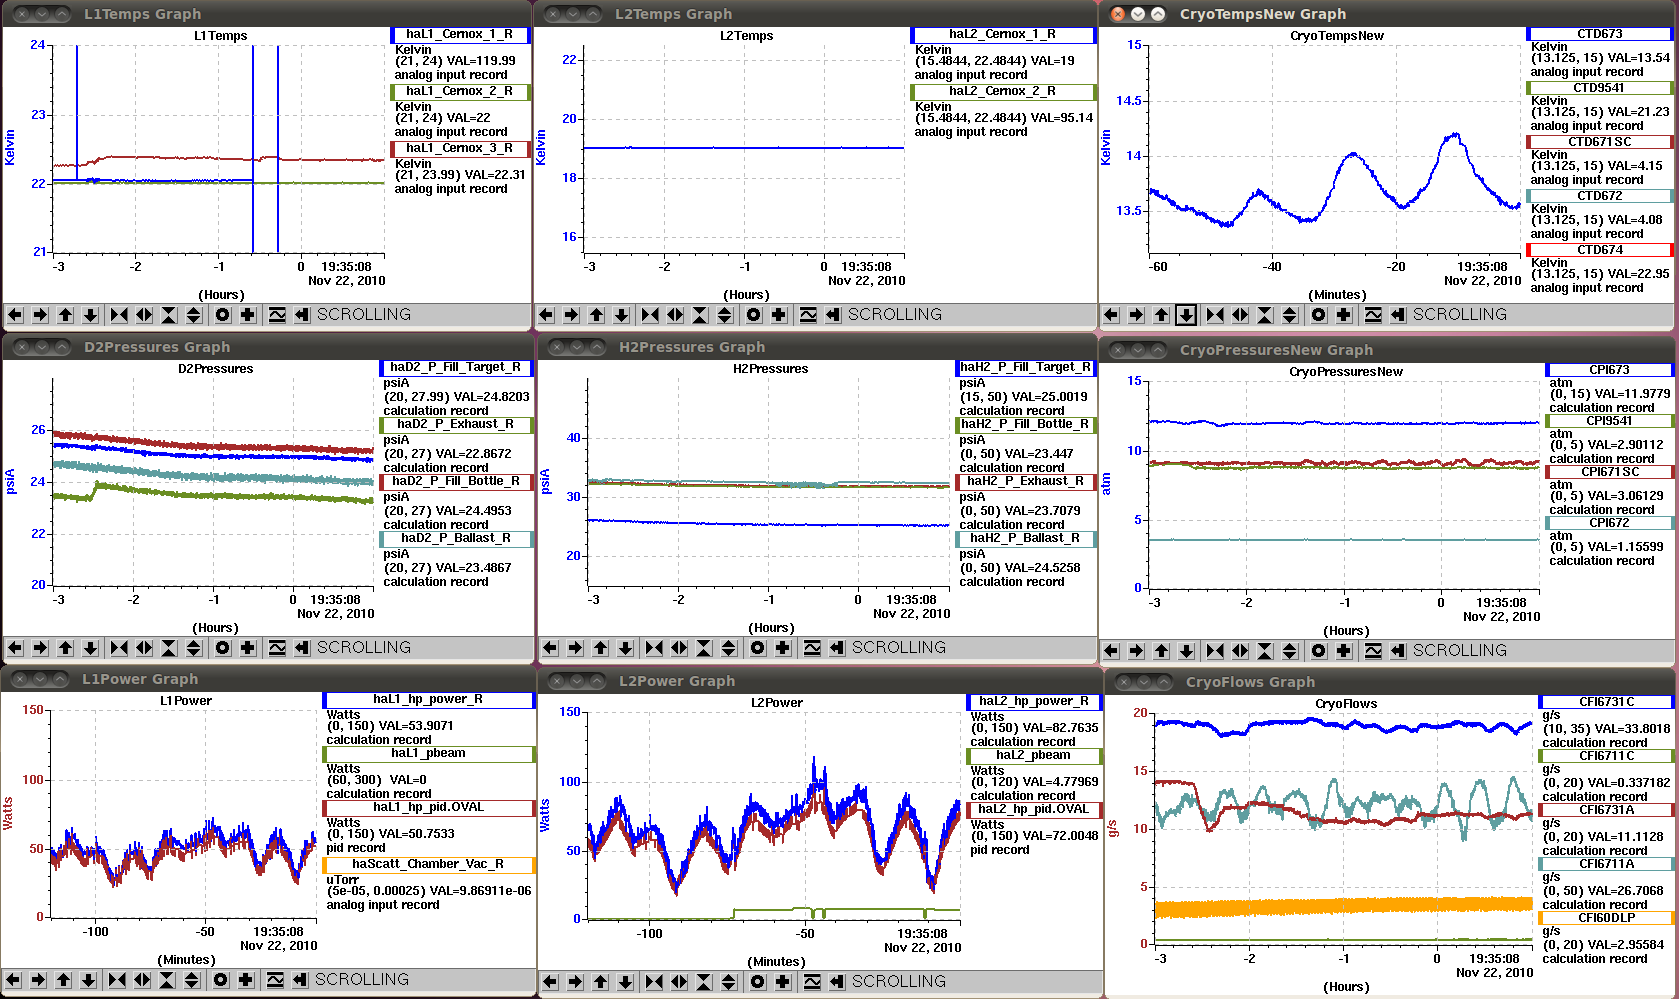Click plus icon in CryoPressuresNew toolbar
Viewport: 1679px width, 999px height.
click(x=1344, y=651)
